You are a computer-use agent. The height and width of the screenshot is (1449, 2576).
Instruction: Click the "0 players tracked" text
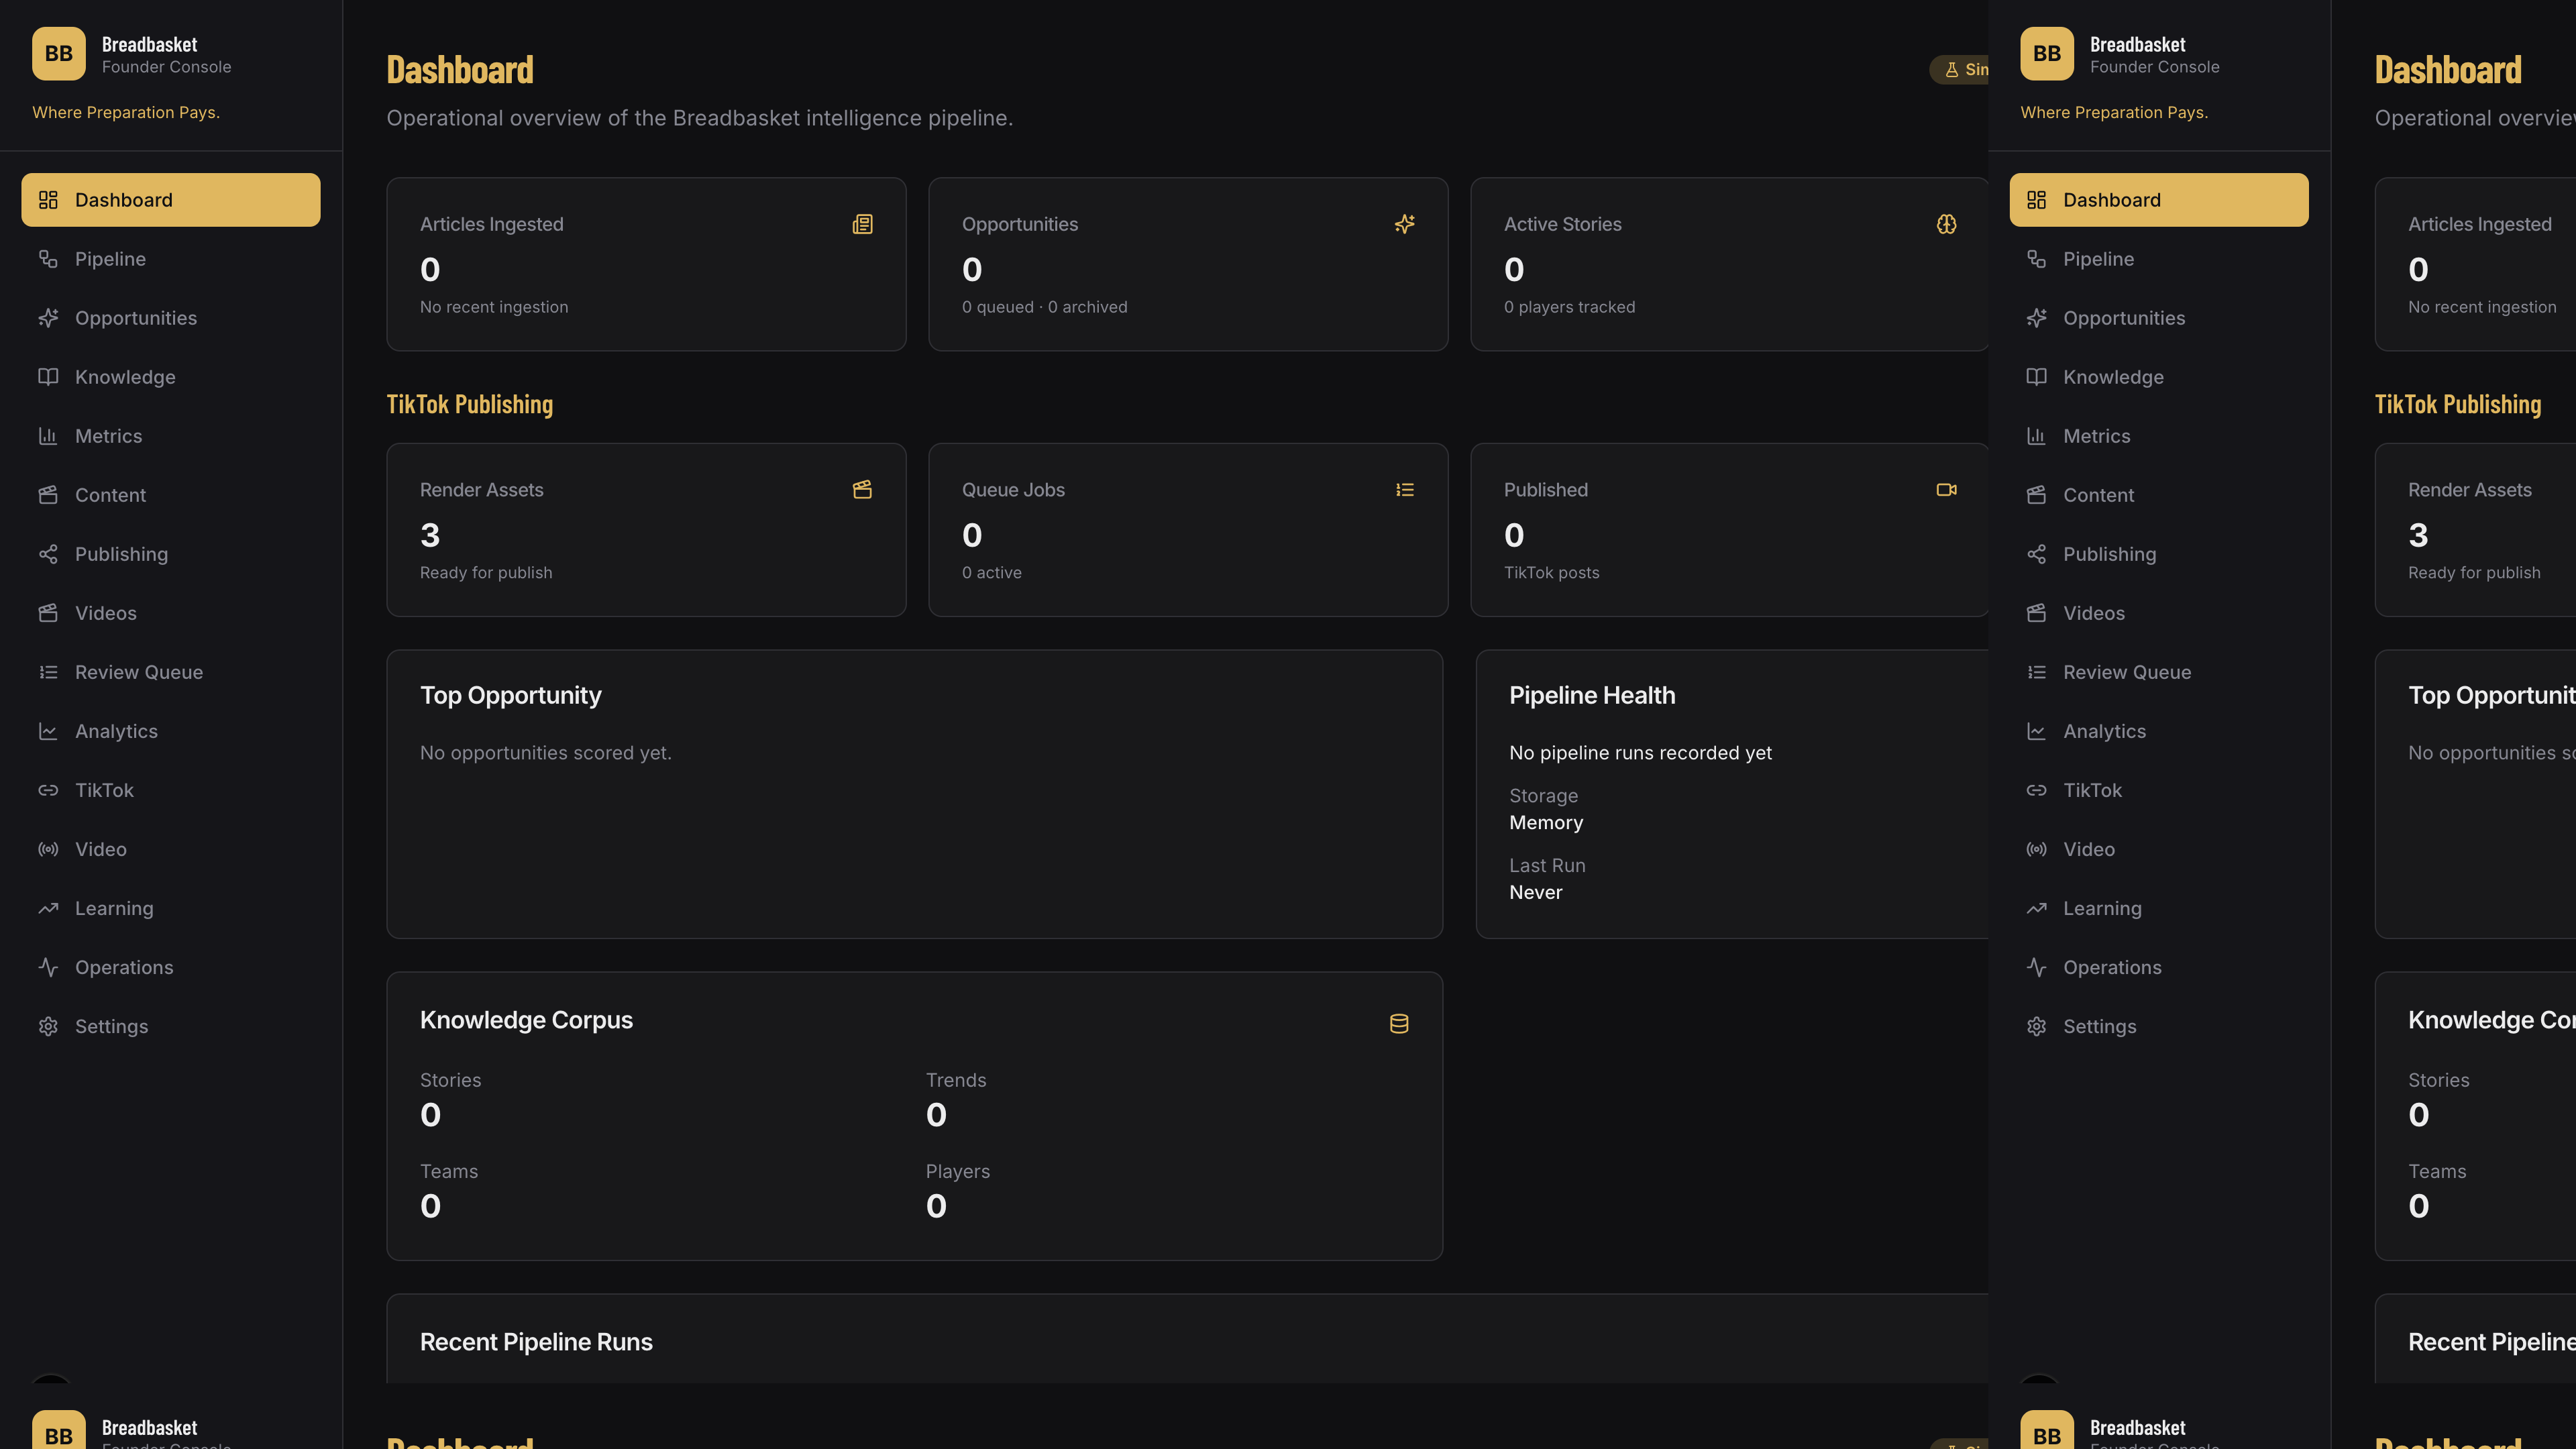point(1569,307)
